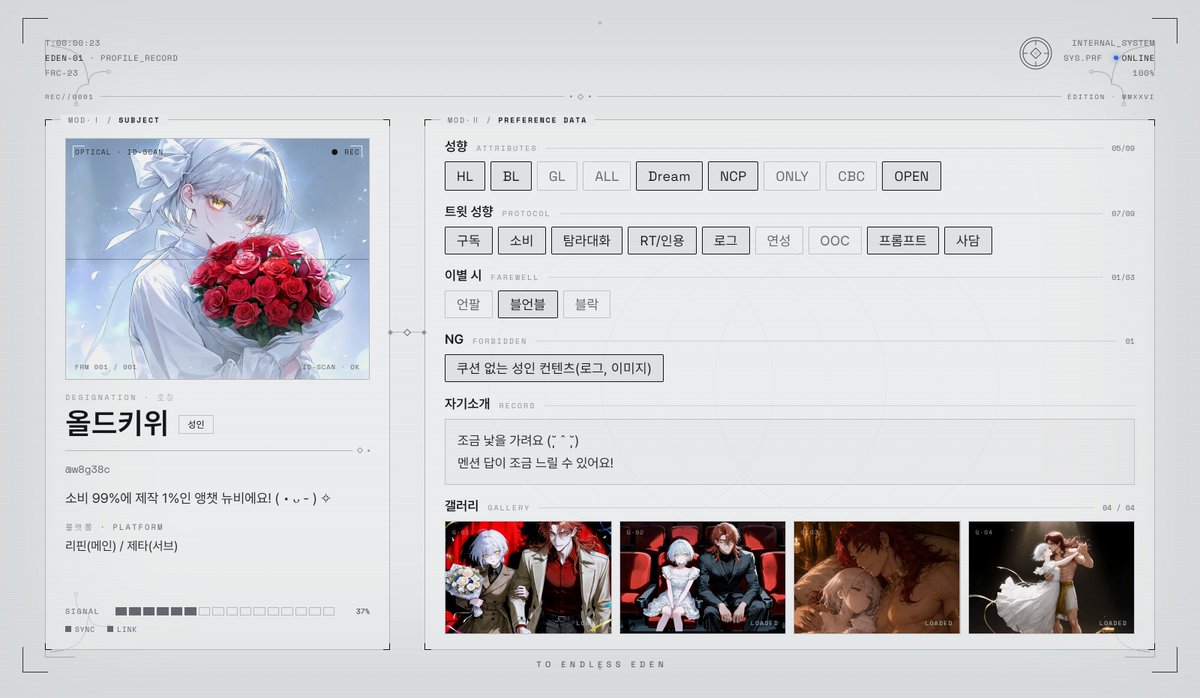Click the signal strength bar at 37%
Screen dimensions: 1200x698
click(225, 611)
